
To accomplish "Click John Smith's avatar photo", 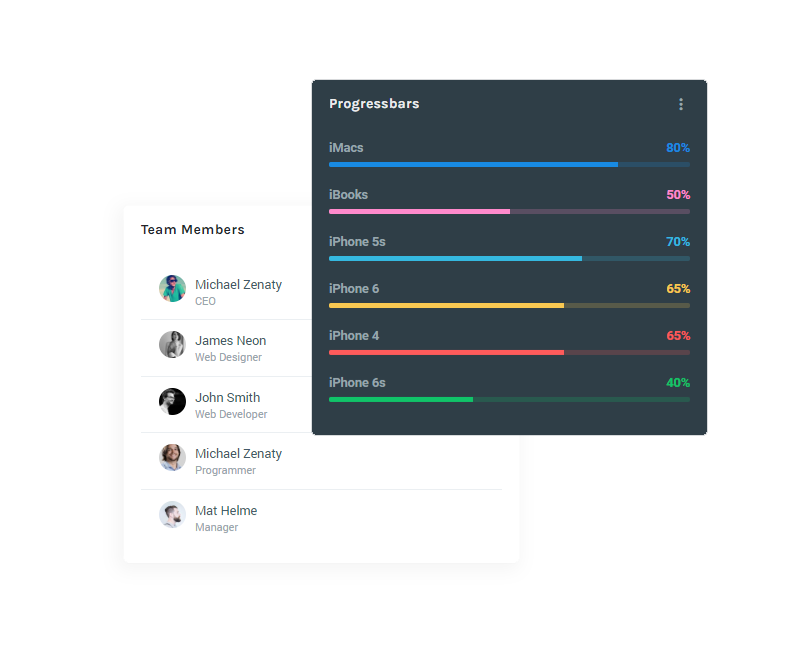I will (x=172, y=402).
